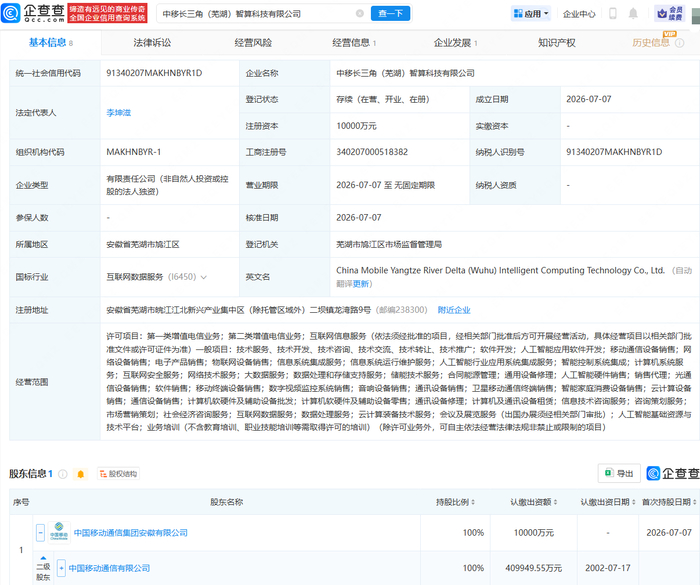This screenshot has width=700, height=585.
Task: Collapse the 中国移动通信集团安徽有限公司 row
Action: 41,532
